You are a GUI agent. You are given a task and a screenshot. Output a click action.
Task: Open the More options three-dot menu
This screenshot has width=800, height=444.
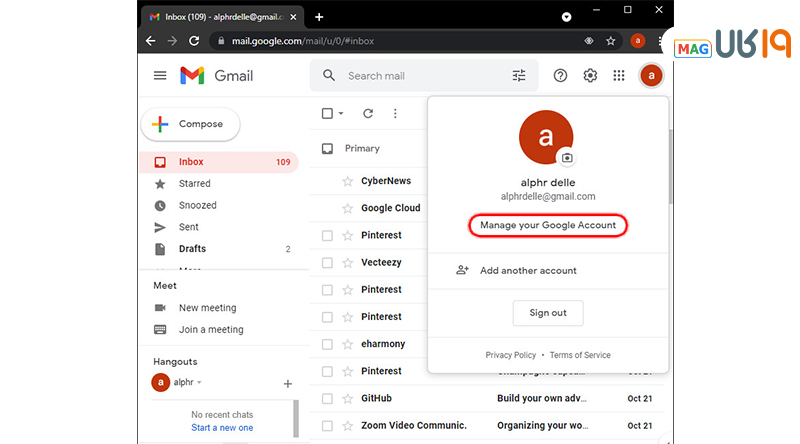pyautogui.click(x=395, y=113)
